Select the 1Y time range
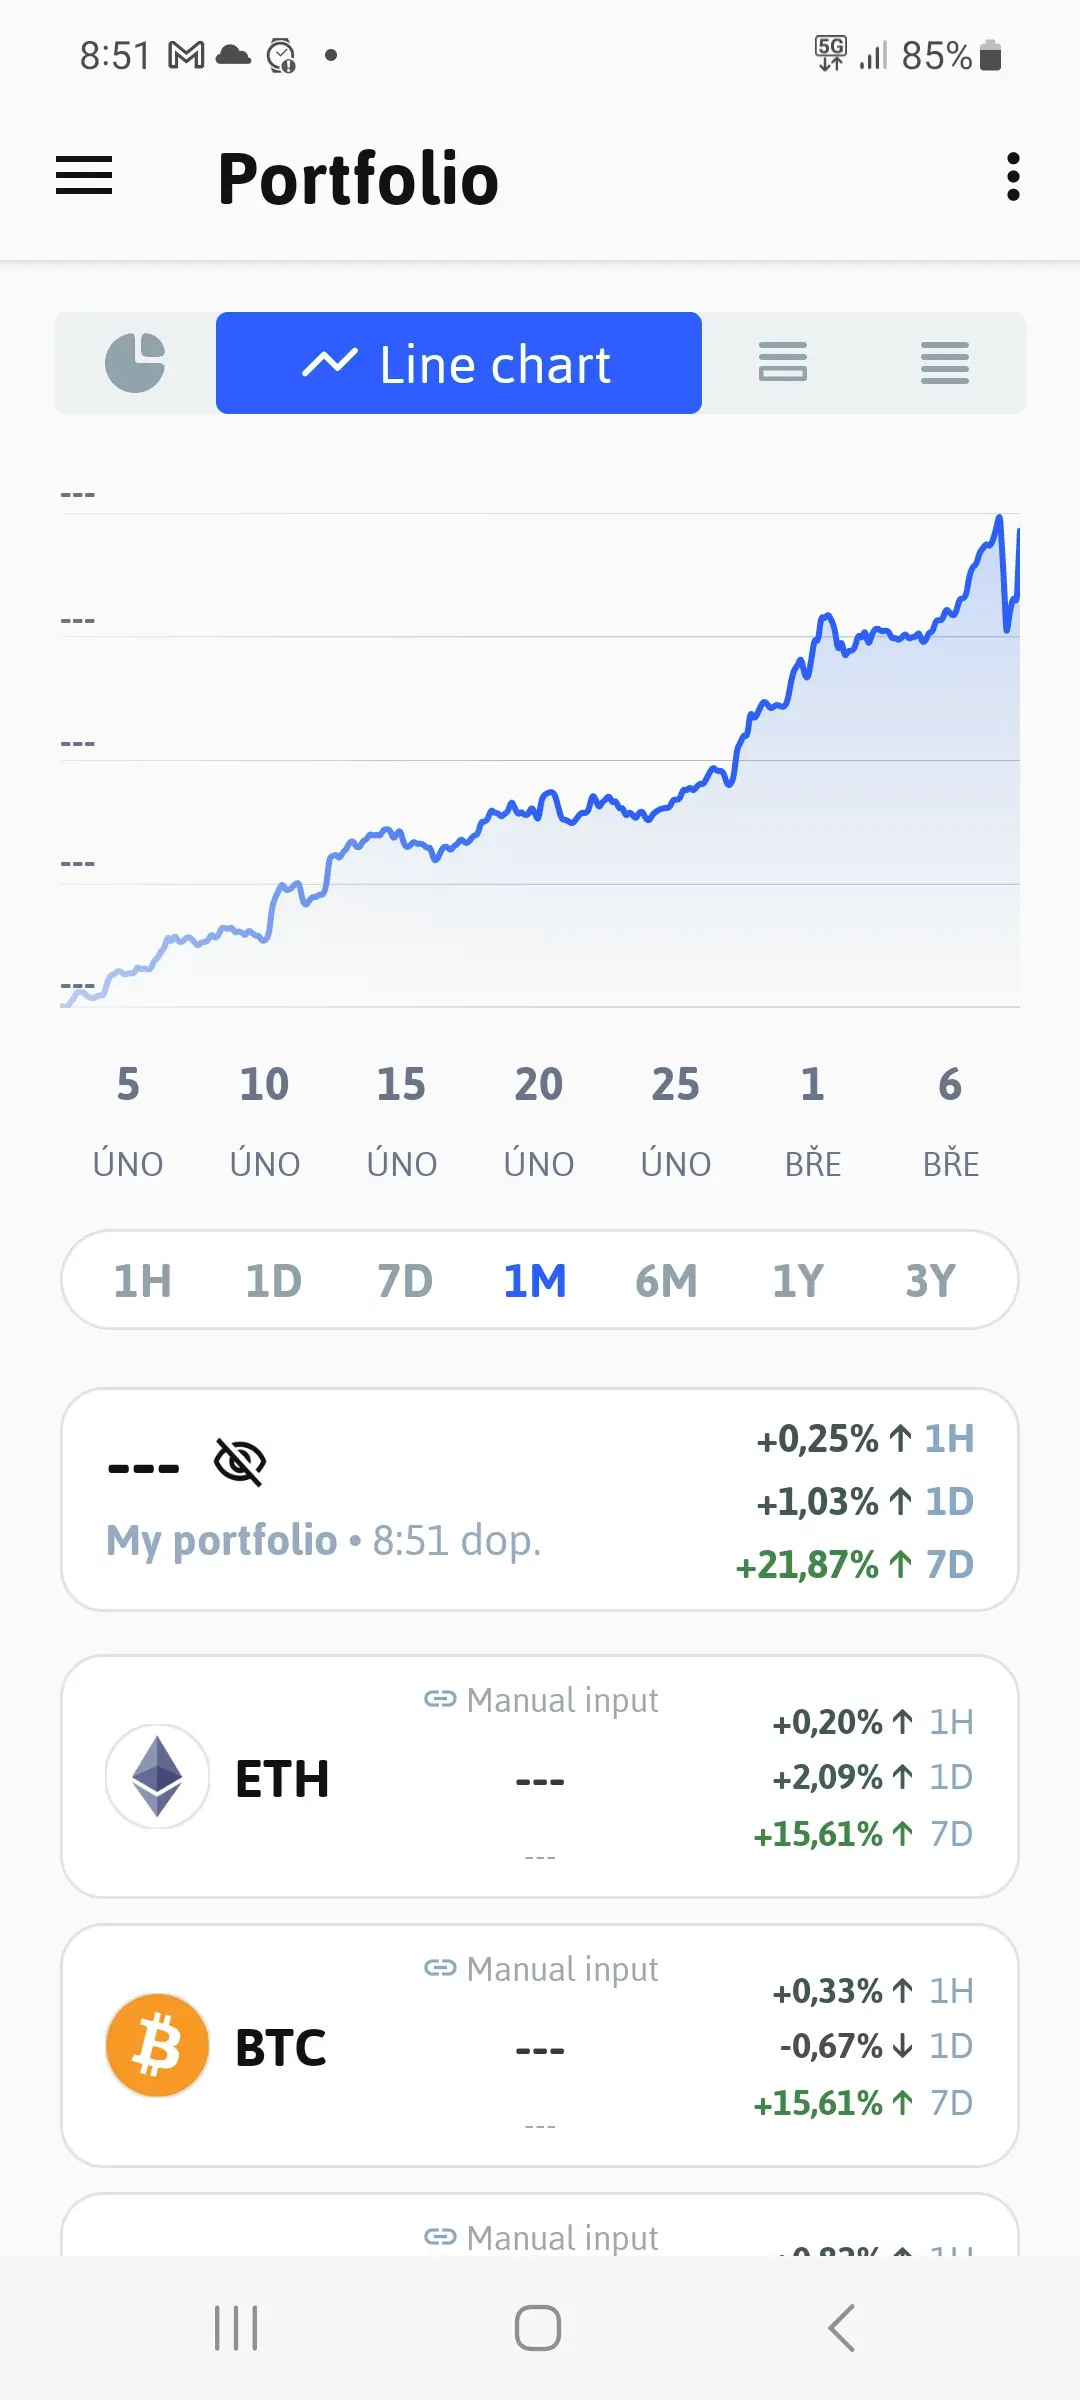Screen dimensions: 1080x2400 pyautogui.click(x=798, y=1281)
